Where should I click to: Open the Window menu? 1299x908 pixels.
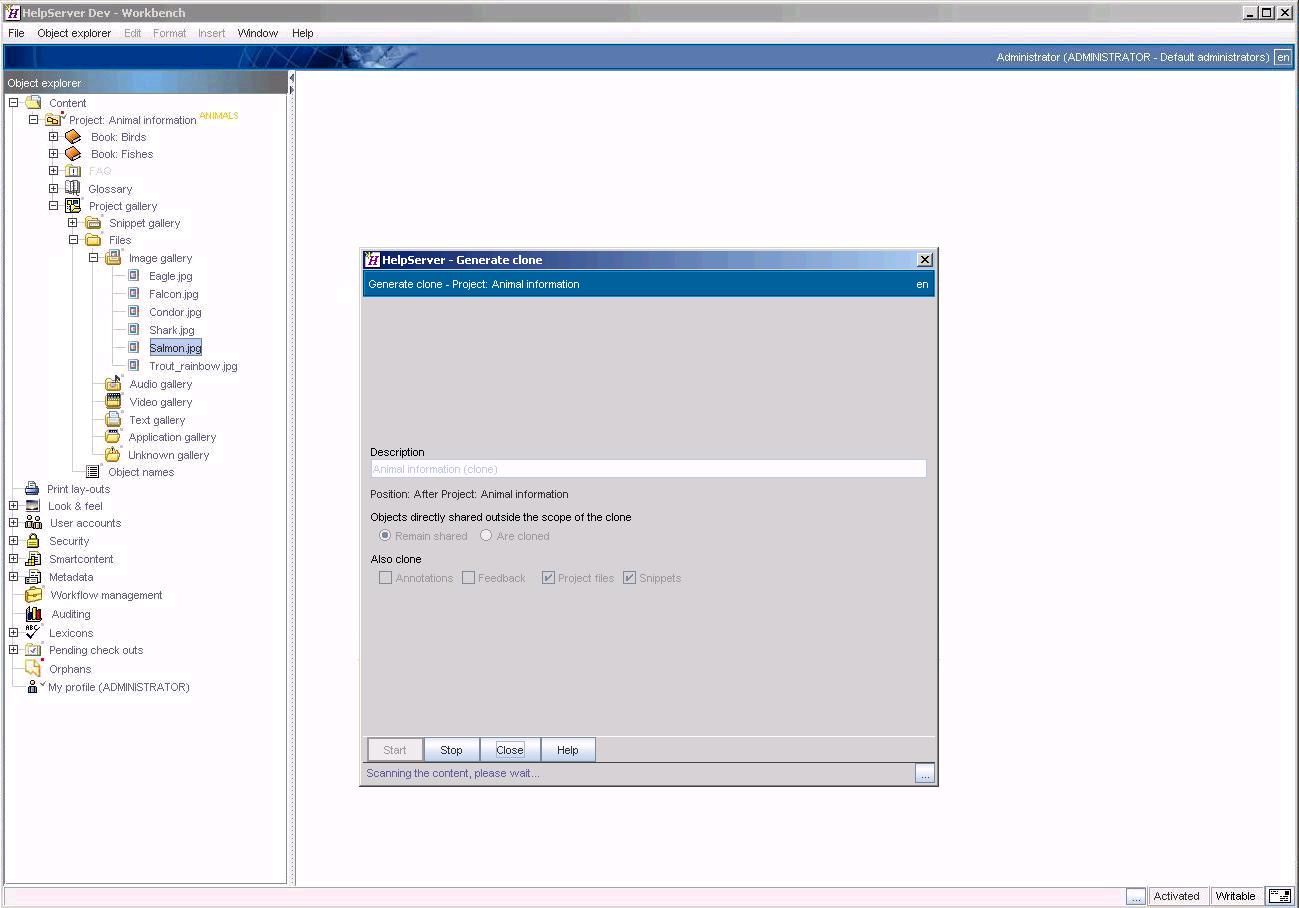click(257, 33)
